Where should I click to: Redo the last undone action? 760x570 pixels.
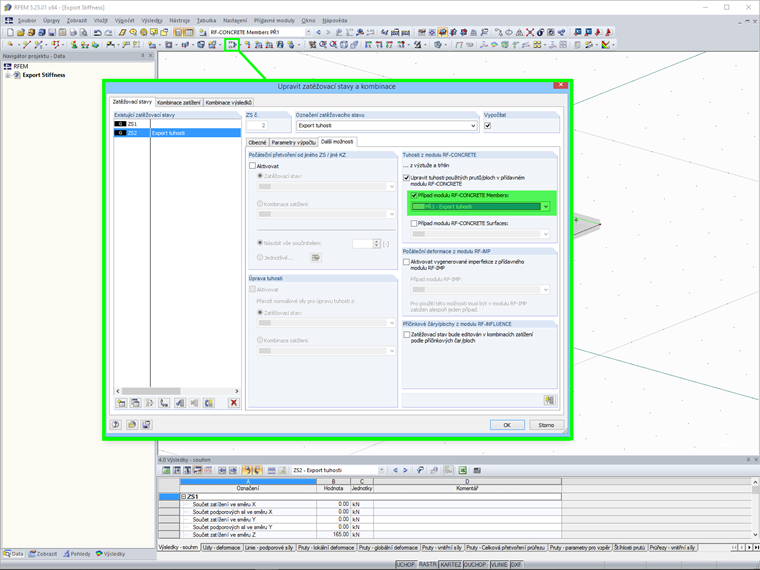click(108, 32)
